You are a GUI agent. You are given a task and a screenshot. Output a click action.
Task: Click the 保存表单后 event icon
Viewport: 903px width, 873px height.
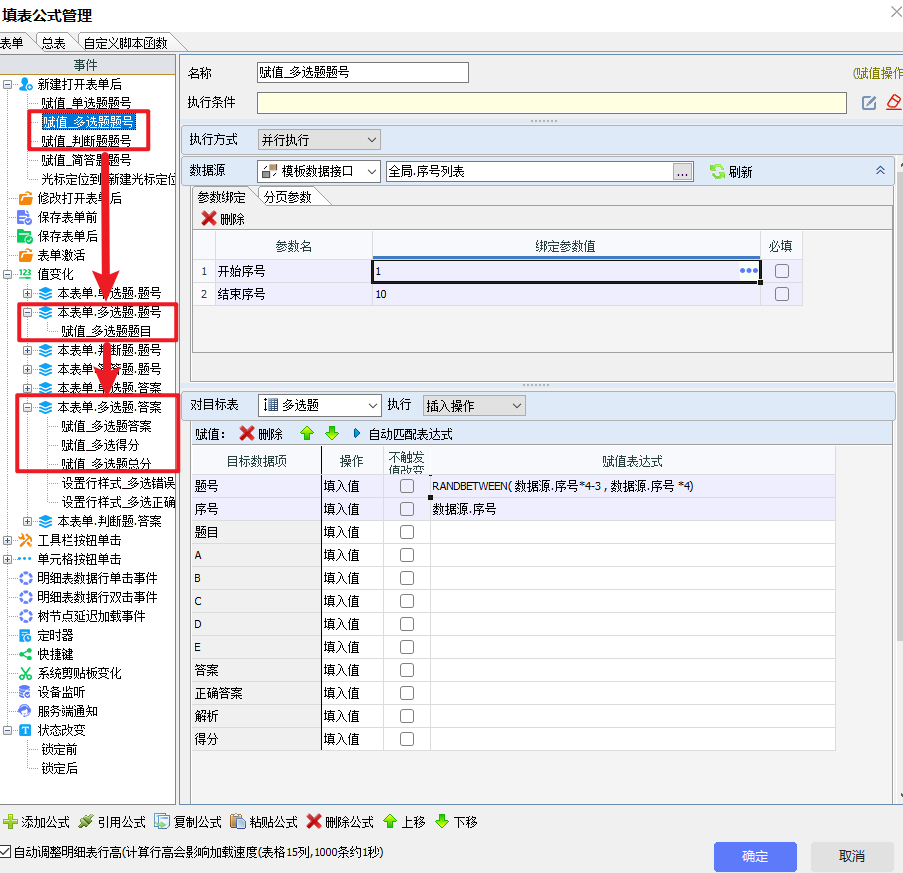pos(25,236)
